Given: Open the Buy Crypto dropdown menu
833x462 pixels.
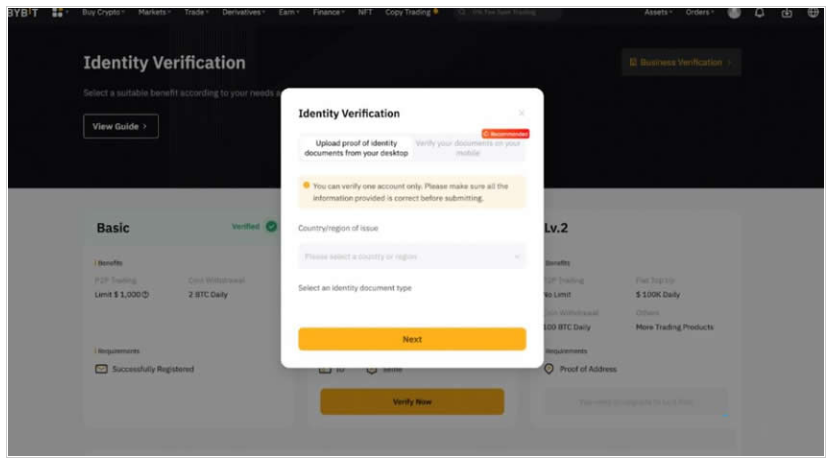Looking at the screenshot, I should pyautogui.click(x=103, y=12).
